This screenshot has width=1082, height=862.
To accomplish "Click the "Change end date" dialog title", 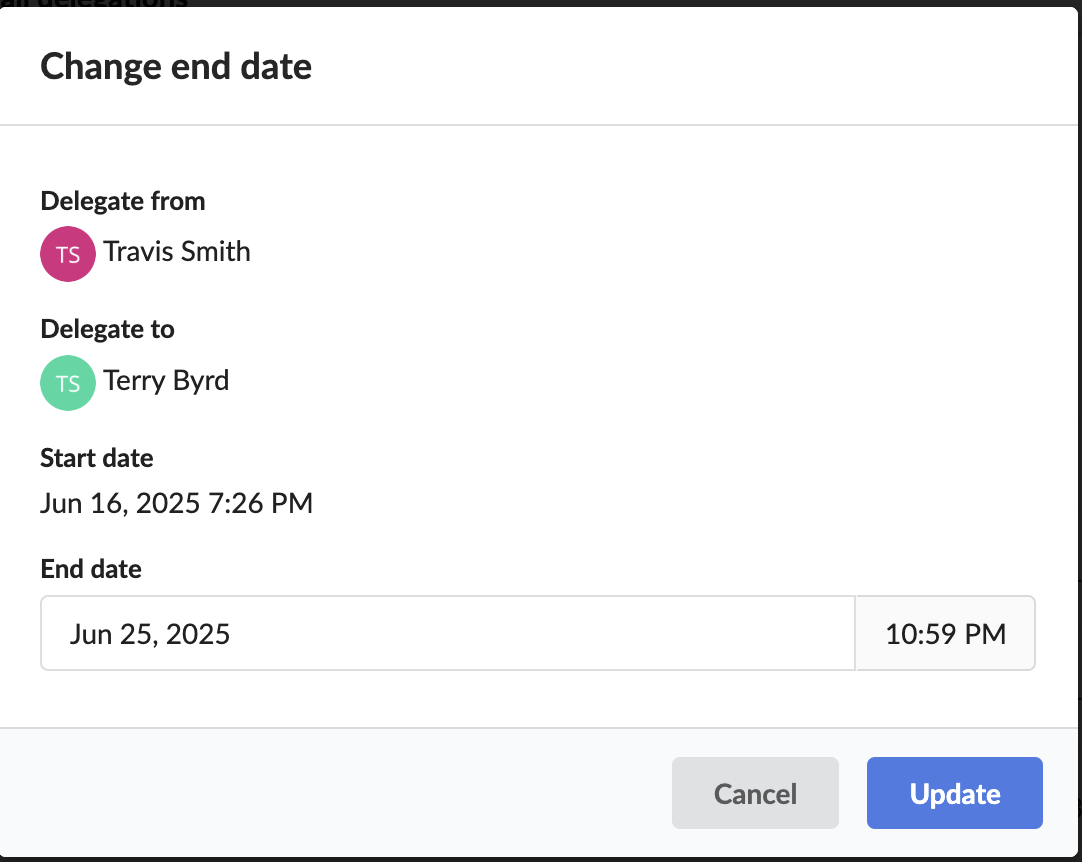I will [x=176, y=67].
